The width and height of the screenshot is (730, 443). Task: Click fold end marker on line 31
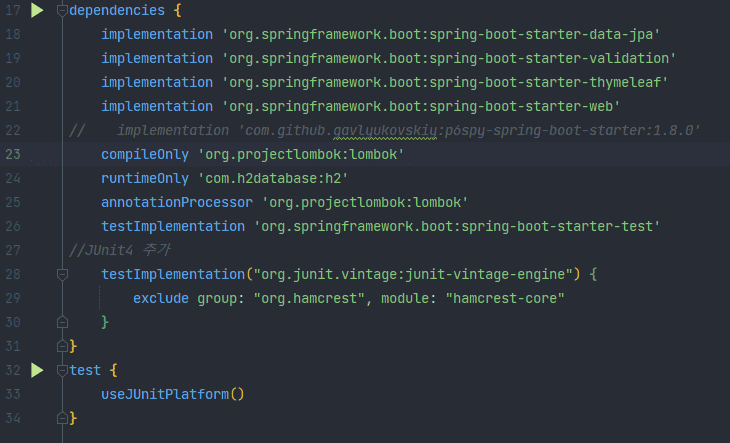pyautogui.click(x=62, y=346)
